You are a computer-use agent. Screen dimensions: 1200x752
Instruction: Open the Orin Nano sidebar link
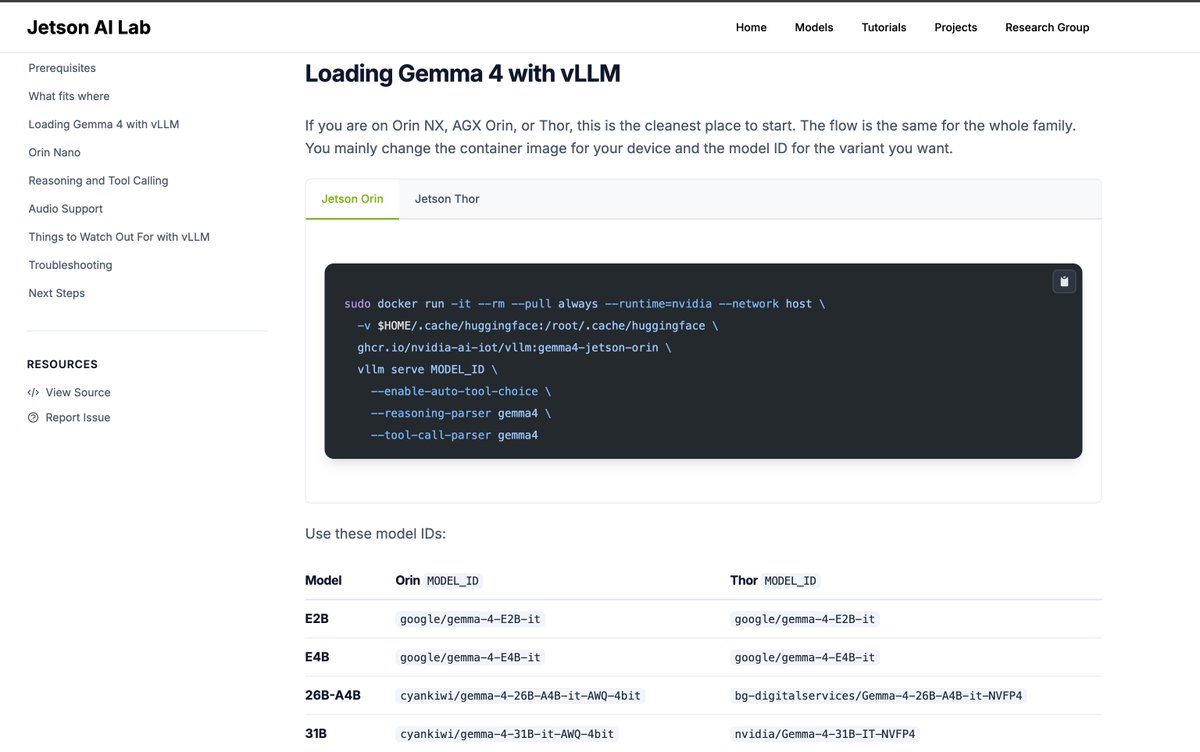point(54,152)
